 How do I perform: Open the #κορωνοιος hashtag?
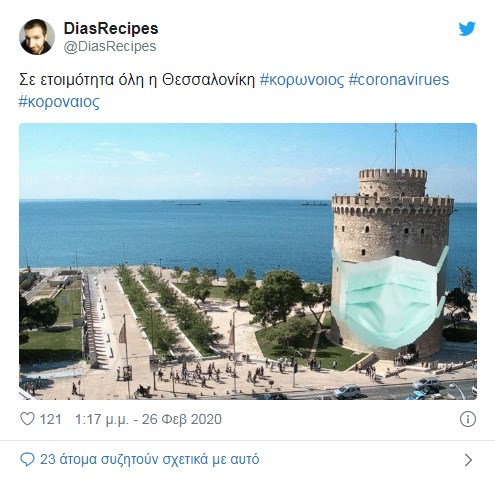[x=302, y=80]
